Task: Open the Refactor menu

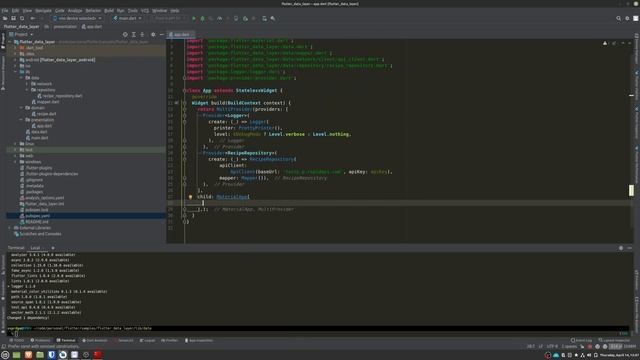Action: [93, 11]
